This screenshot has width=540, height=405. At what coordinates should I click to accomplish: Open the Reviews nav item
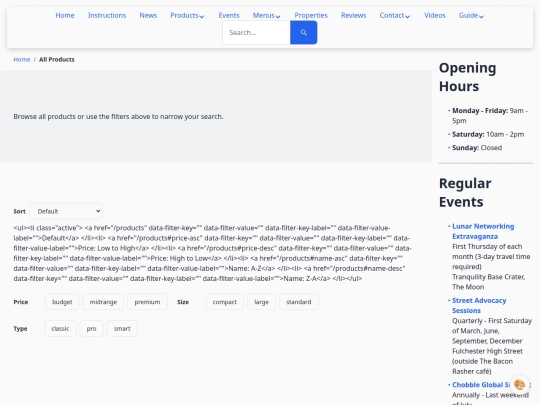(353, 15)
